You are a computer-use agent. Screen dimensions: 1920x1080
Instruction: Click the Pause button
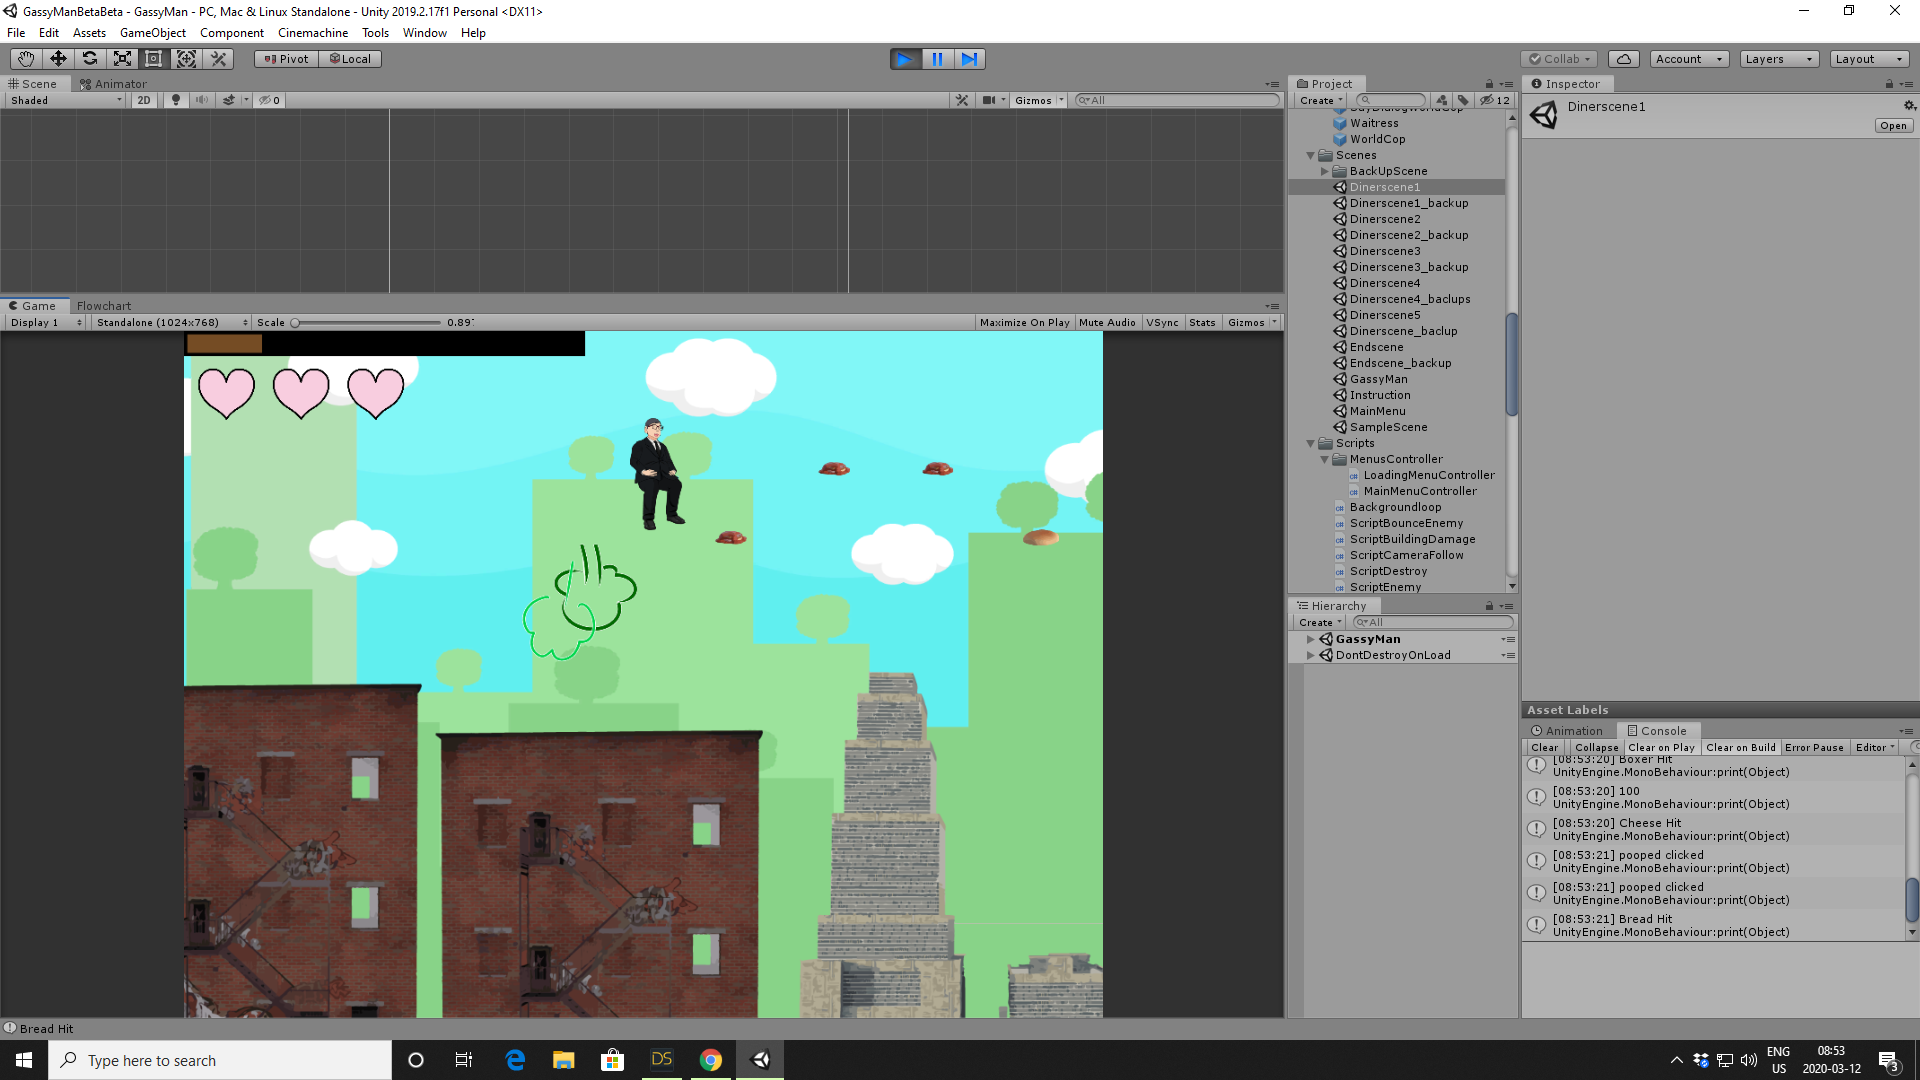pos(937,59)
